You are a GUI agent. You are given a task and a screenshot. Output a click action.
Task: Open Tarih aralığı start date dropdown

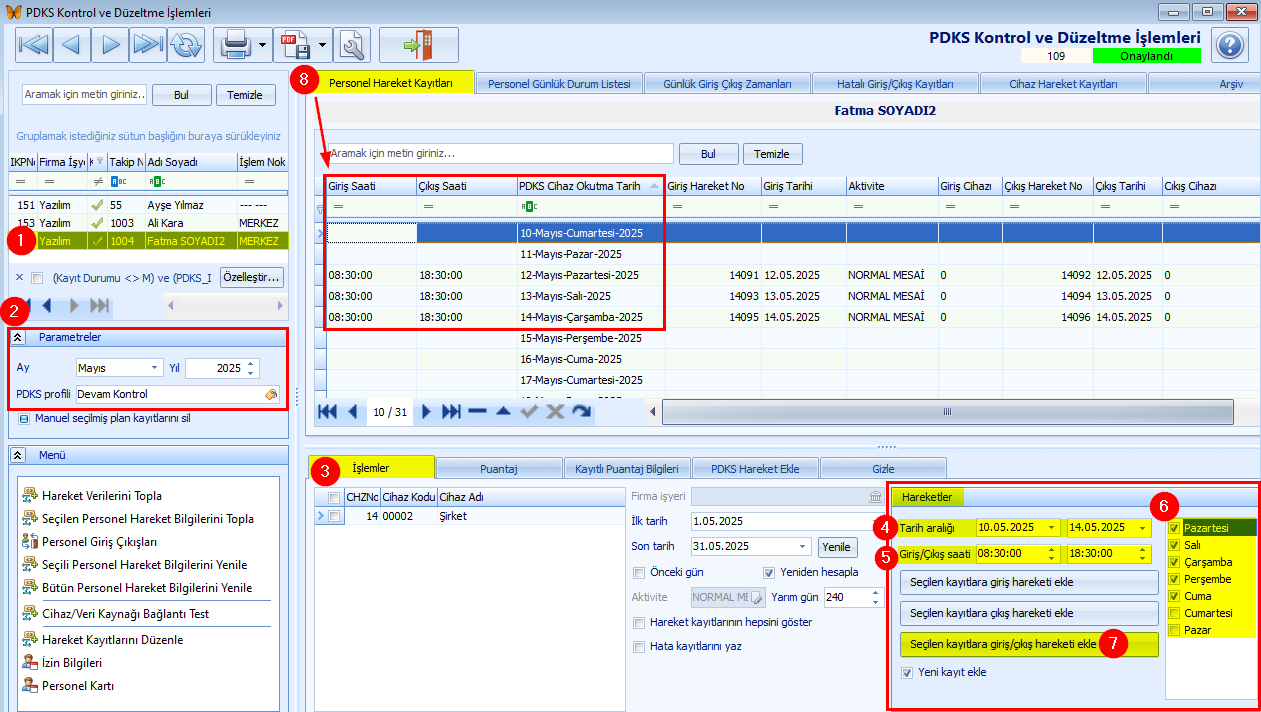pyautogui.click(x=1051, y=528)
